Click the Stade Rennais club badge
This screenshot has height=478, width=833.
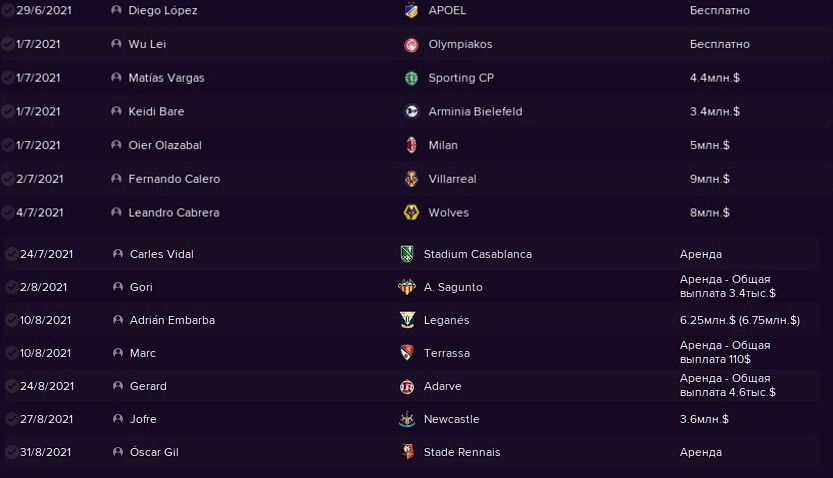point(406,452)
